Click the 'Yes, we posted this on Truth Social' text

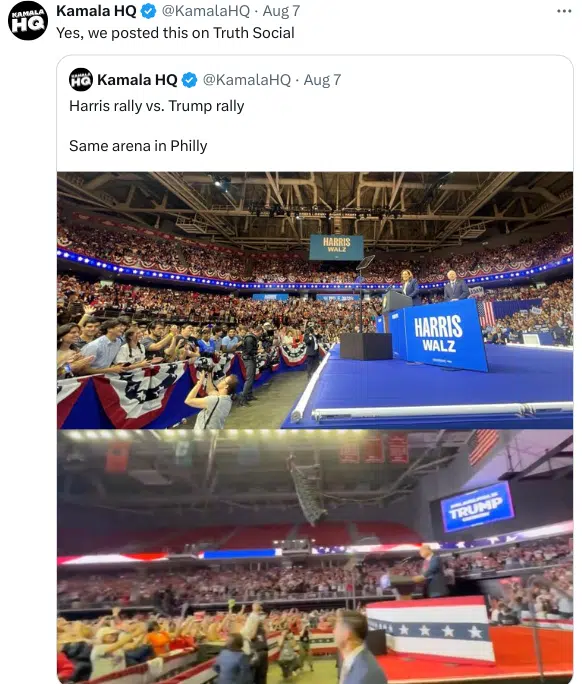tap(175, 33)
